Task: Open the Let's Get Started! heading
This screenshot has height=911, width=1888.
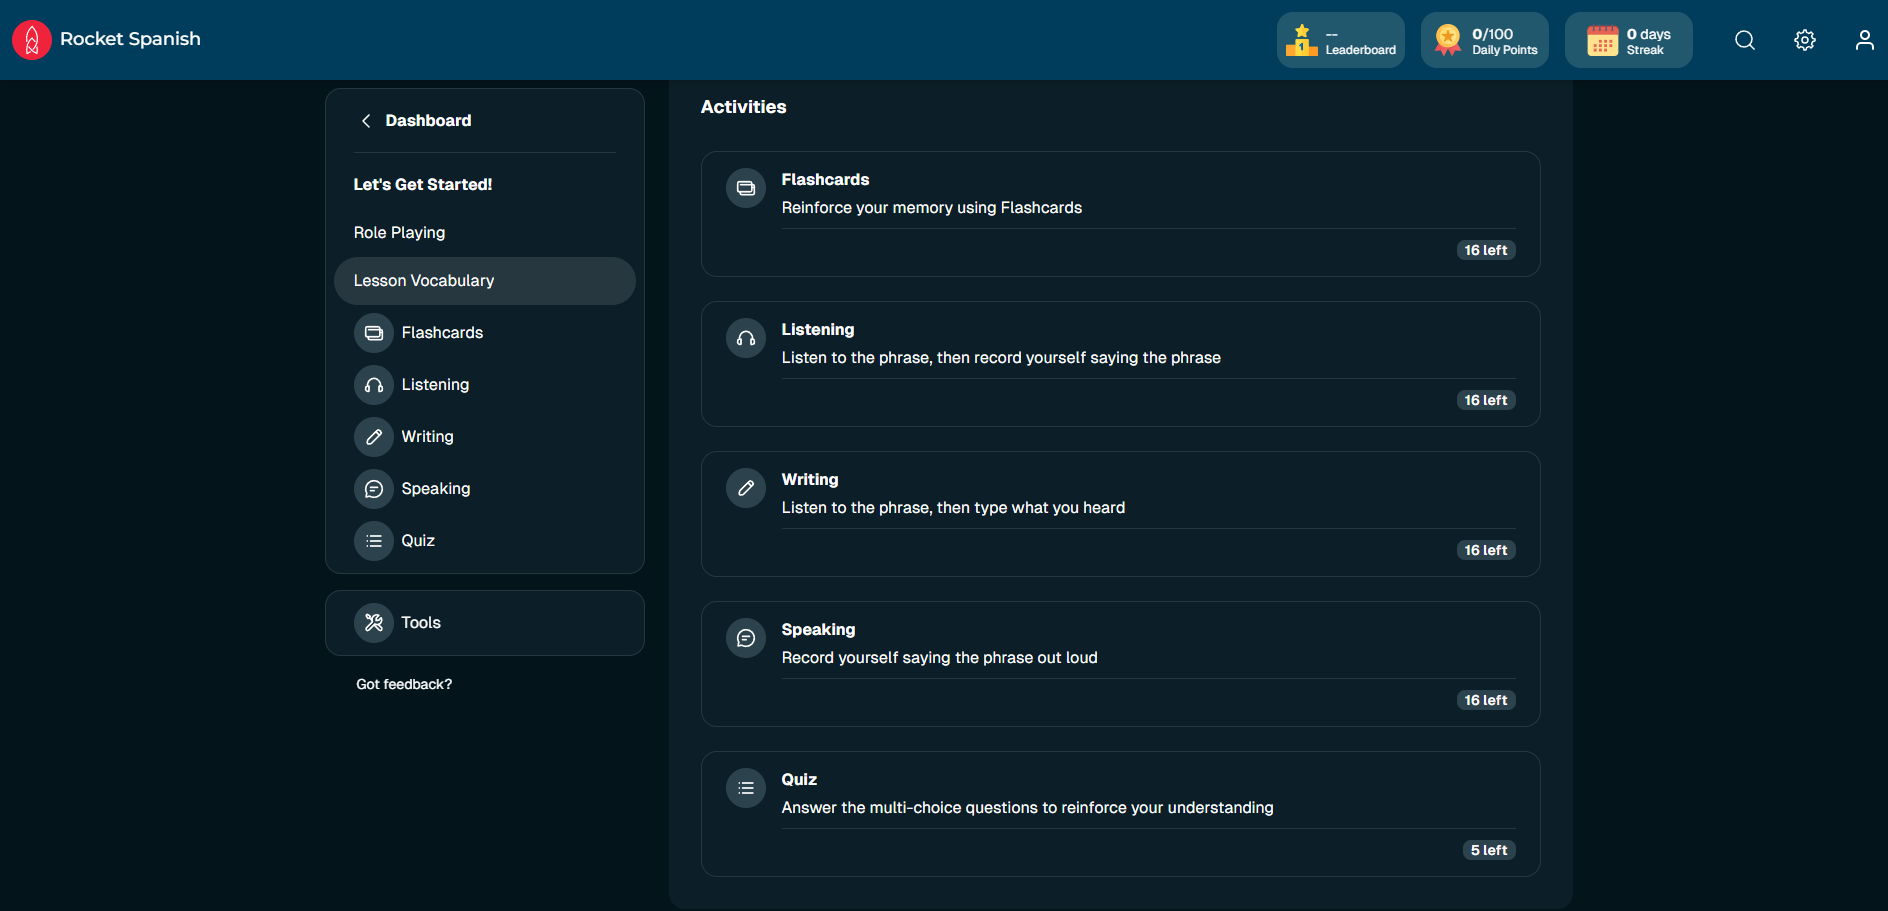Action: [x=423, y=185]
